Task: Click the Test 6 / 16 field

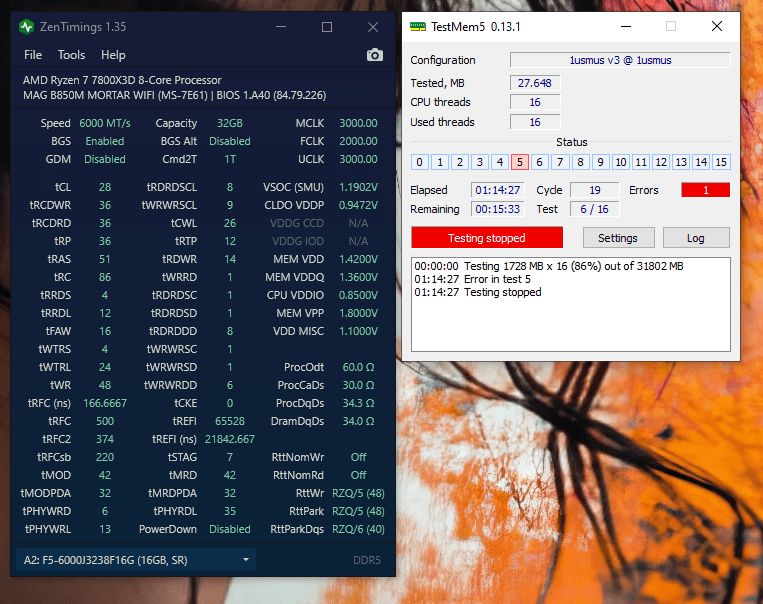Action: 595,209
